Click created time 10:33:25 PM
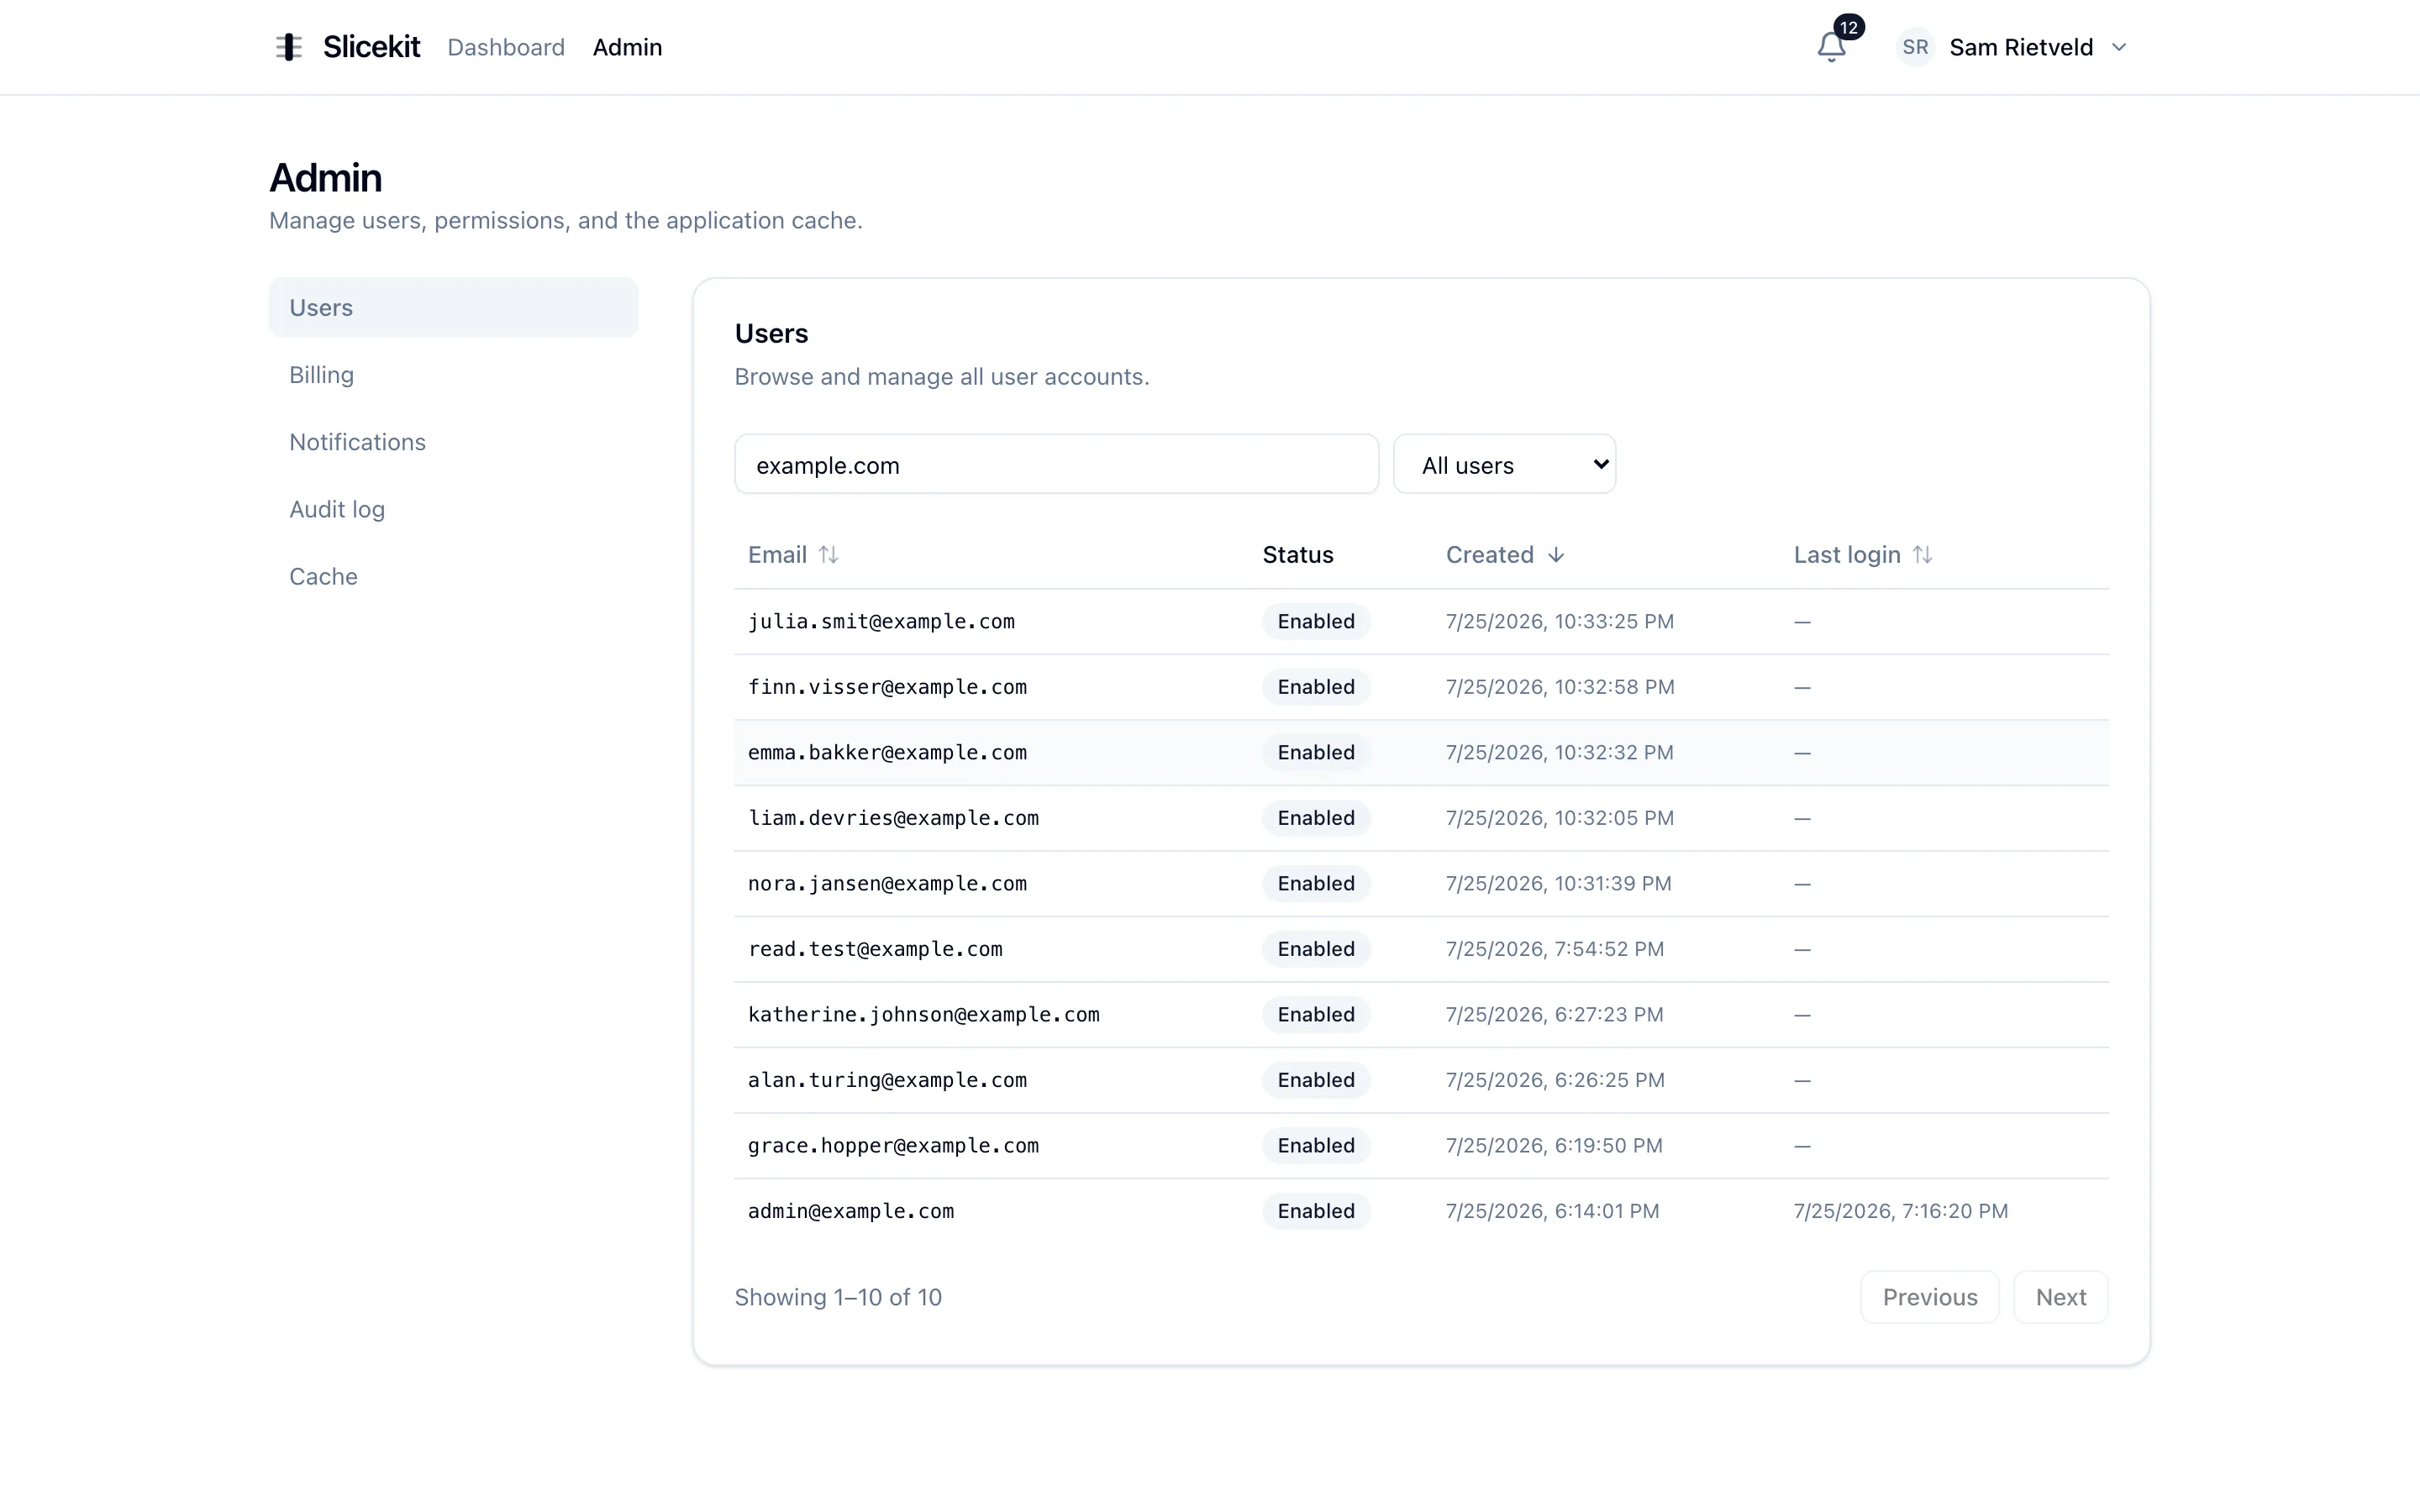Image resolution: width=2420 pixels, height=1512 pixels. click(1559, 622)
